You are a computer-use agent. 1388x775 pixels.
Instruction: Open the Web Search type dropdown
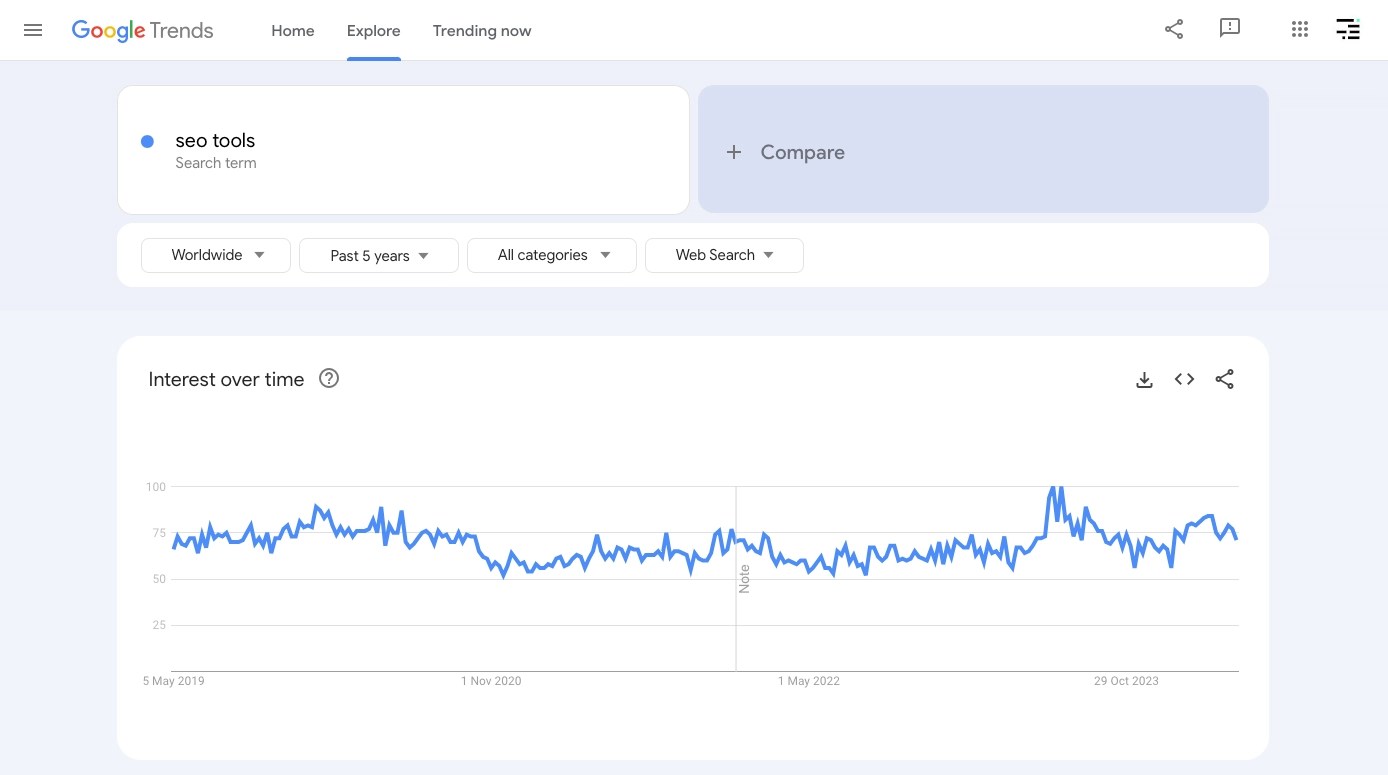[x=724, y=255]
